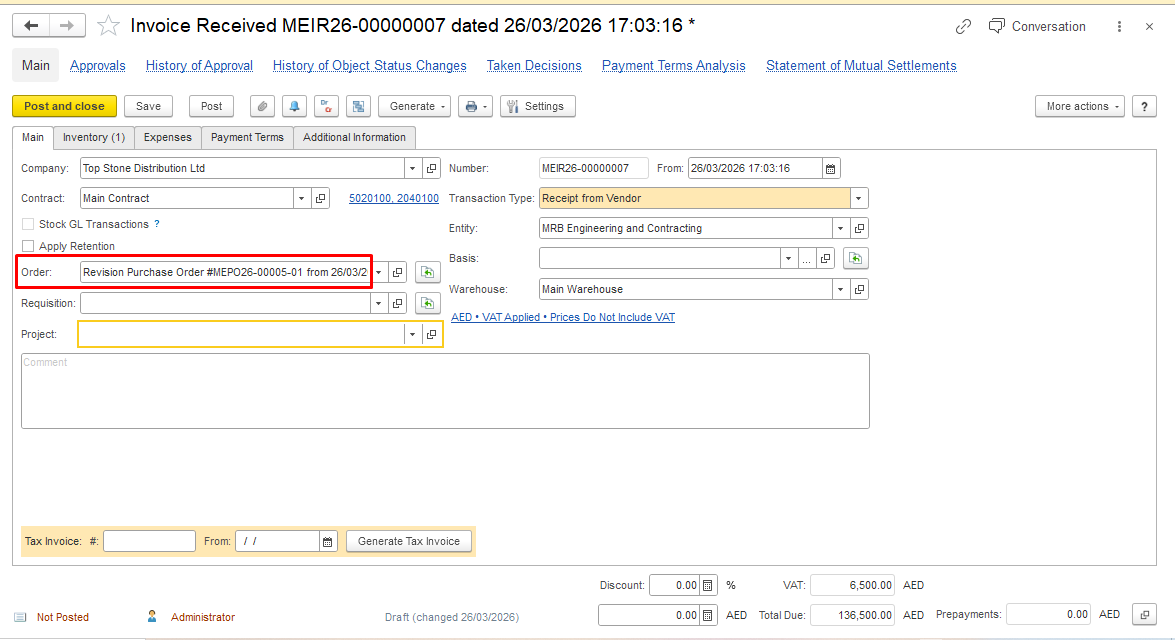Copy the document link using the chain icon
Screen dimensions: 1175x640
click(963, 27)
